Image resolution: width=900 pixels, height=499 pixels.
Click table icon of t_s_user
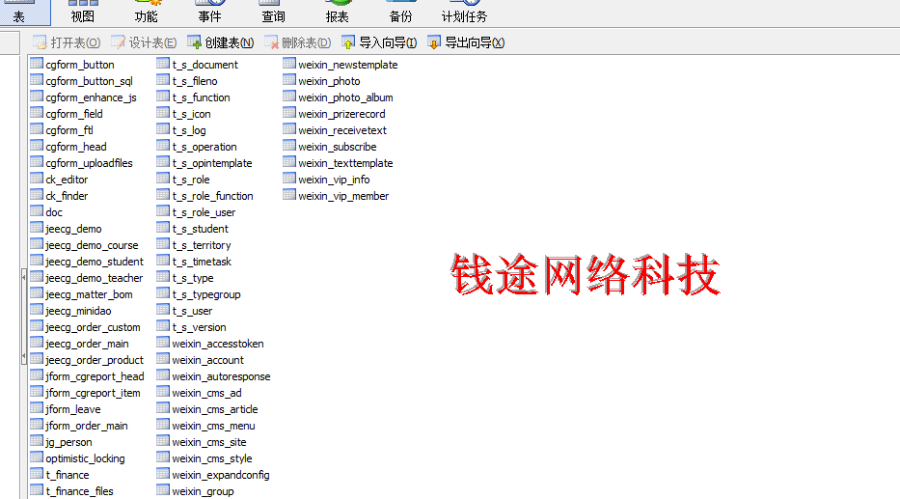(x=163, y=310)
